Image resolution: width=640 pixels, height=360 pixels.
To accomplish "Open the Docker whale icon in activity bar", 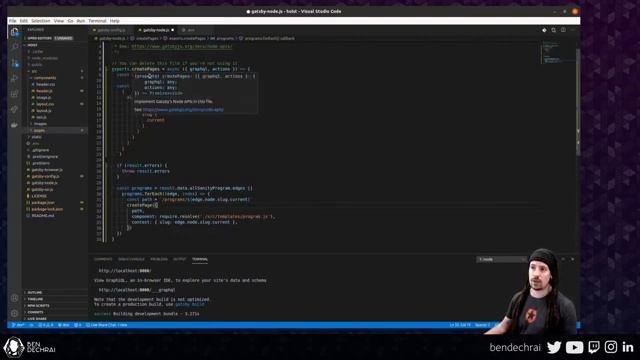I will [x=15, y=125].
